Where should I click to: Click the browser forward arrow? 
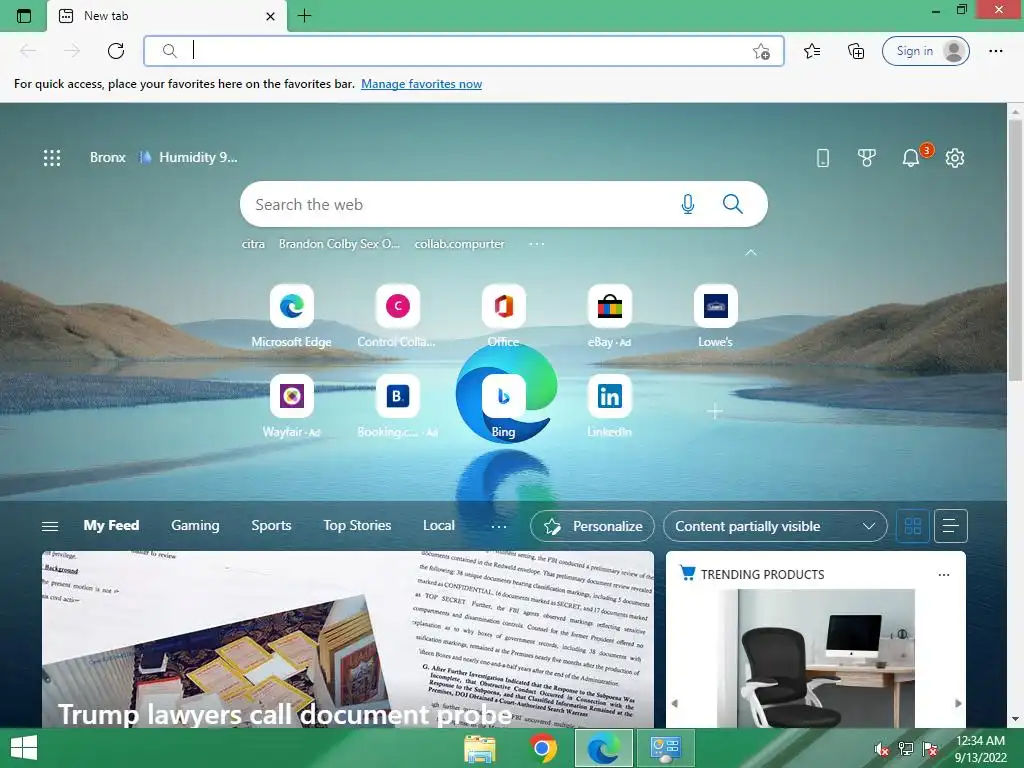point(72,51)
